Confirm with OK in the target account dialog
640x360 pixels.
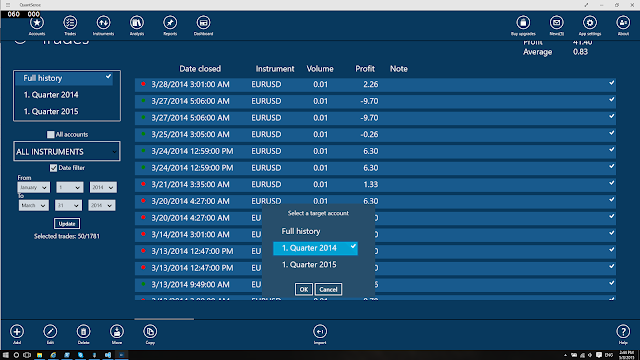pos(304,289)
